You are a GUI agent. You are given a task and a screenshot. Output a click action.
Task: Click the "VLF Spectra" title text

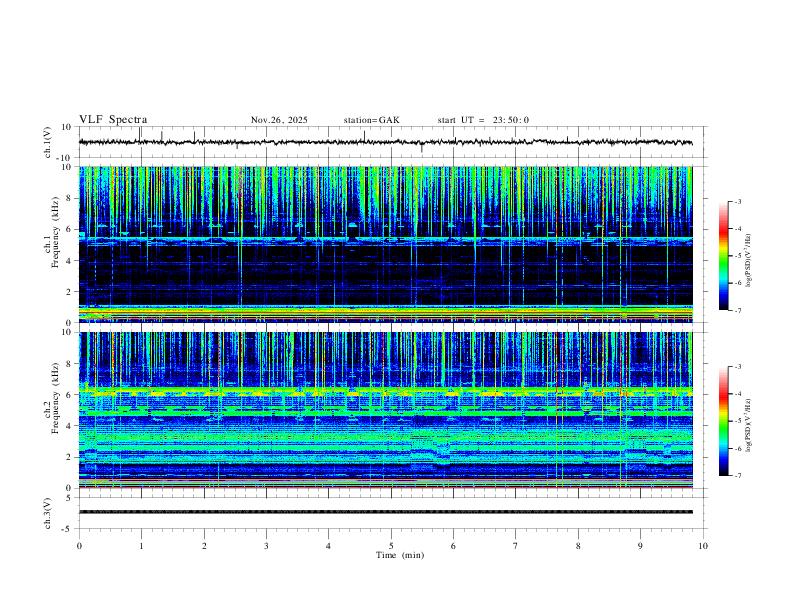[x=113, y=120]
